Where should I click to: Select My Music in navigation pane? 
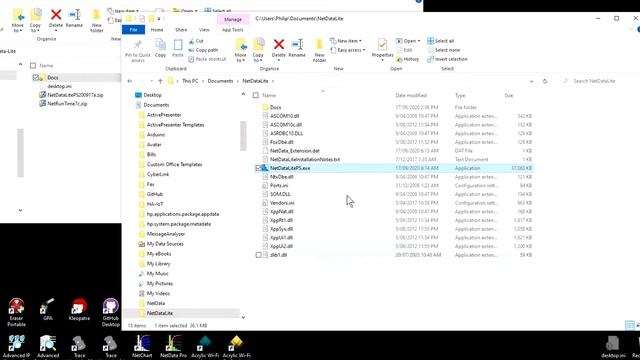(158, 273)
